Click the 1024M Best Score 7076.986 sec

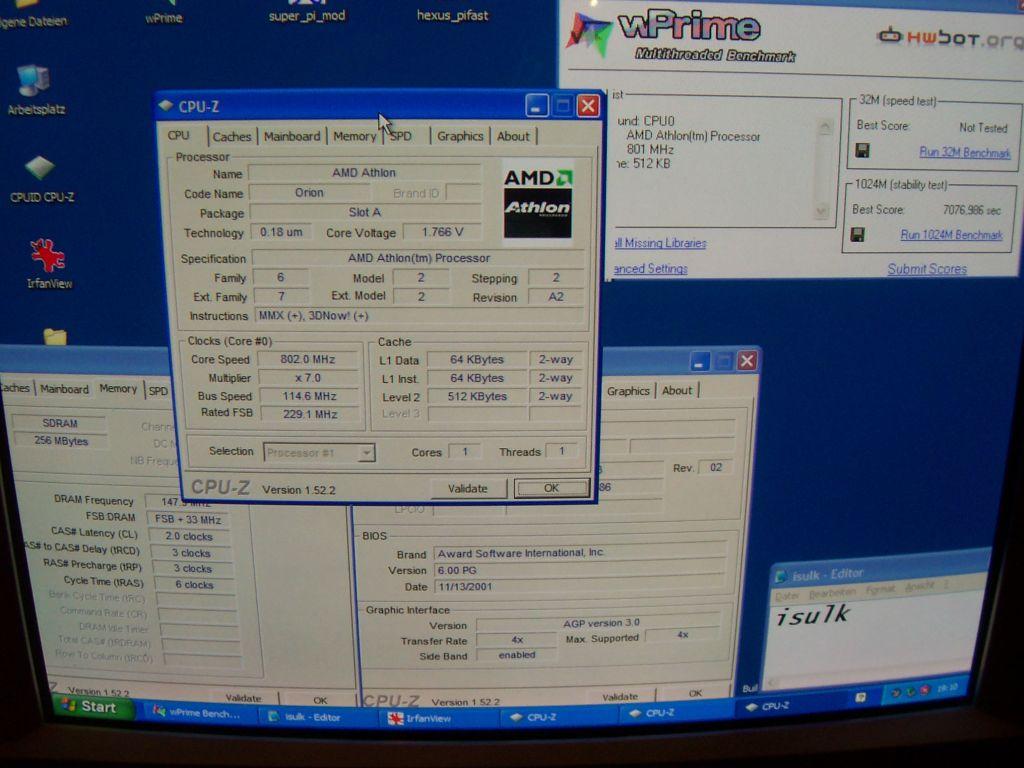coord(971,210)
